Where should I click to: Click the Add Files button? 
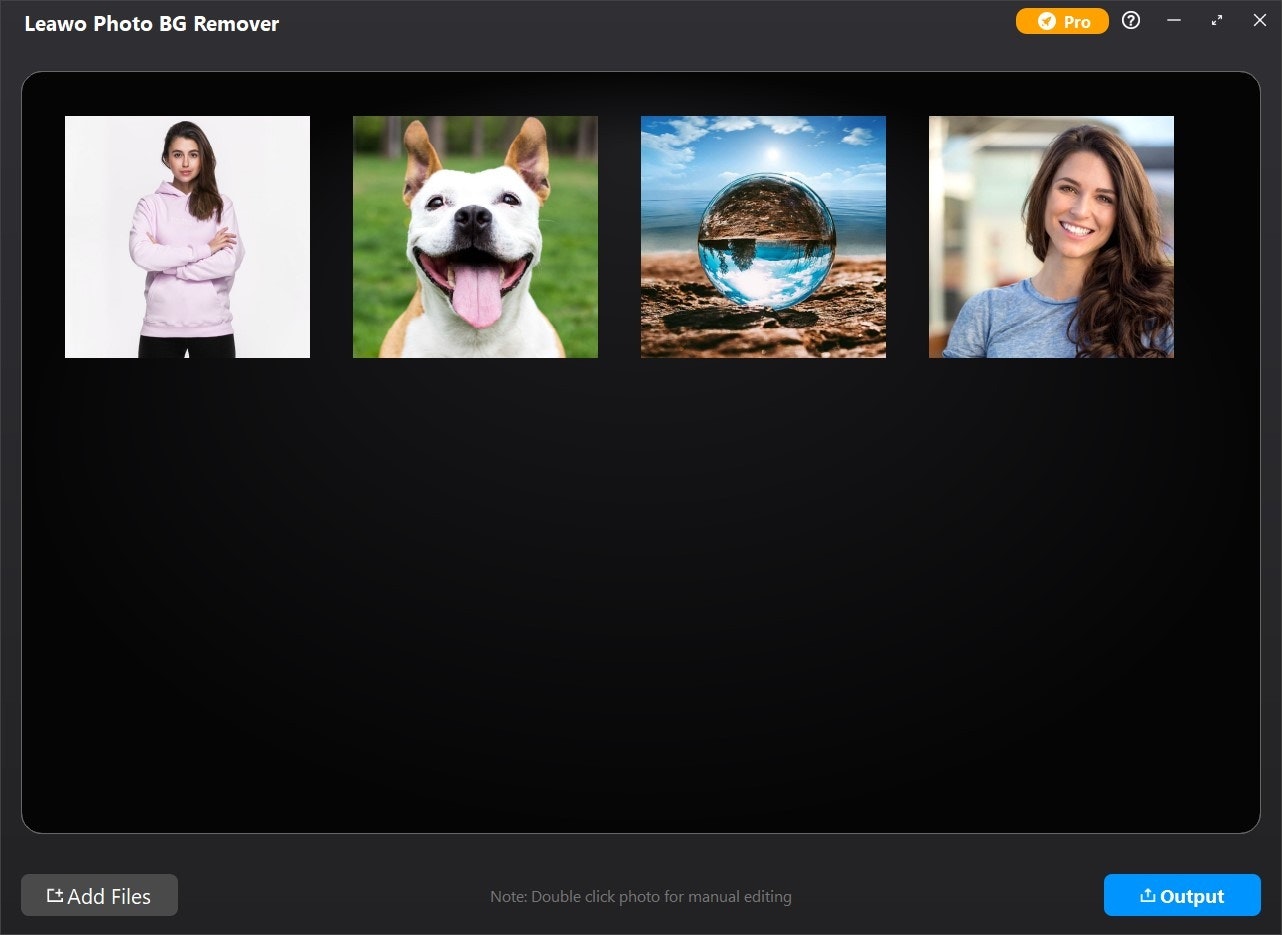click(99, 895)
